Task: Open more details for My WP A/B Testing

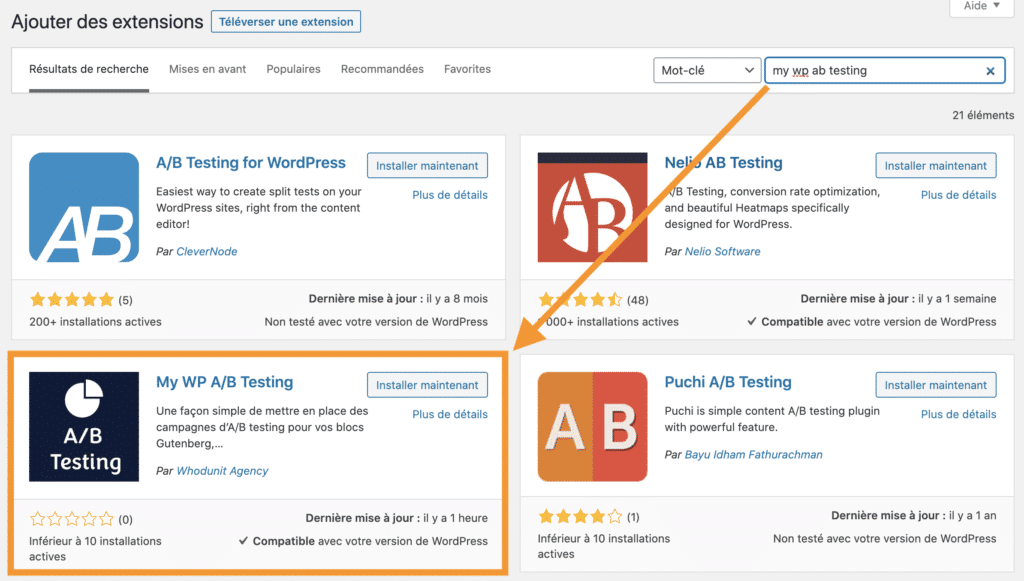Action: coord(450,414)
